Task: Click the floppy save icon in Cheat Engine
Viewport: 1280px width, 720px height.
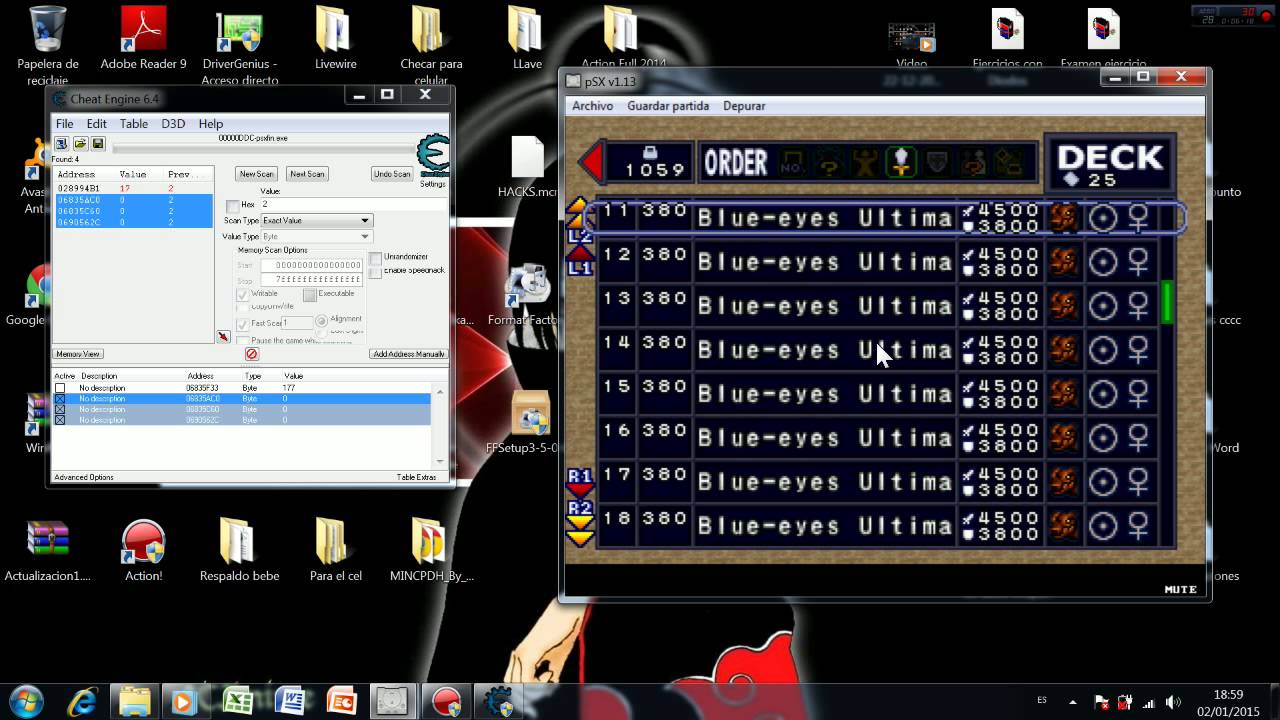Action: point(98,144)
